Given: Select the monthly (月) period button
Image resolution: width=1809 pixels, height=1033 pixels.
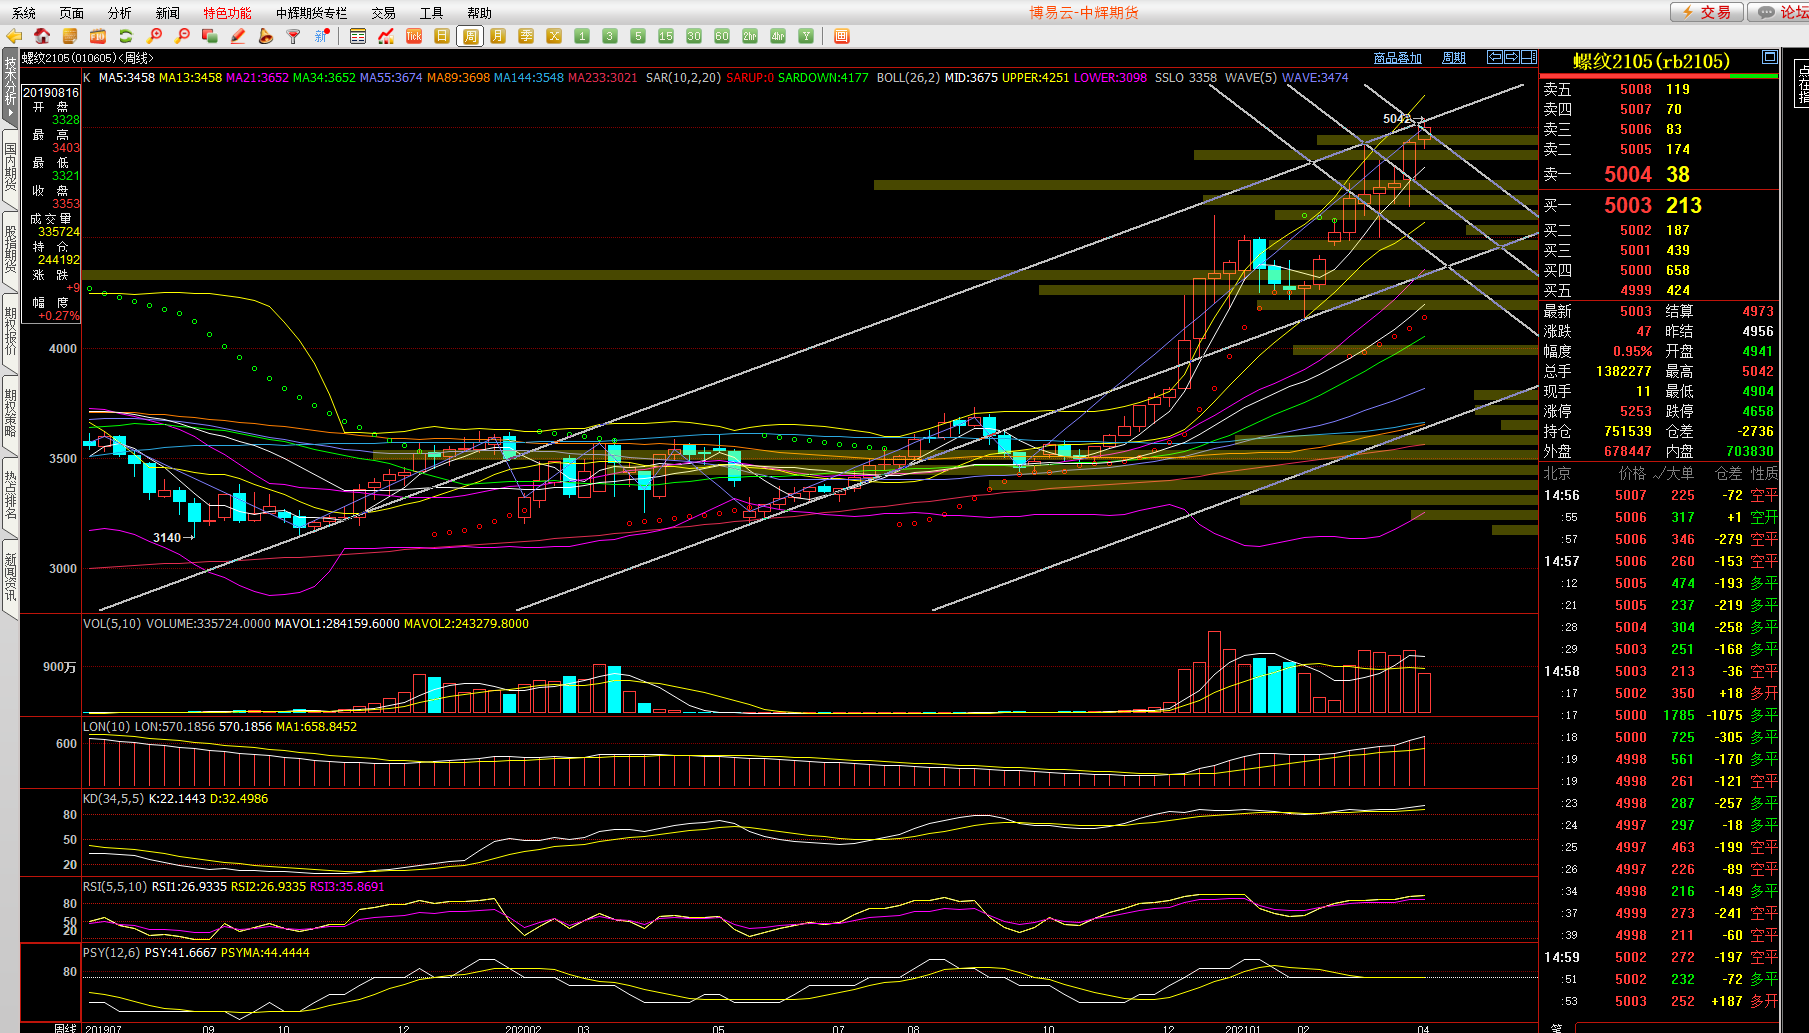Looking at the screenshot, I should click(x=498, y=36).
